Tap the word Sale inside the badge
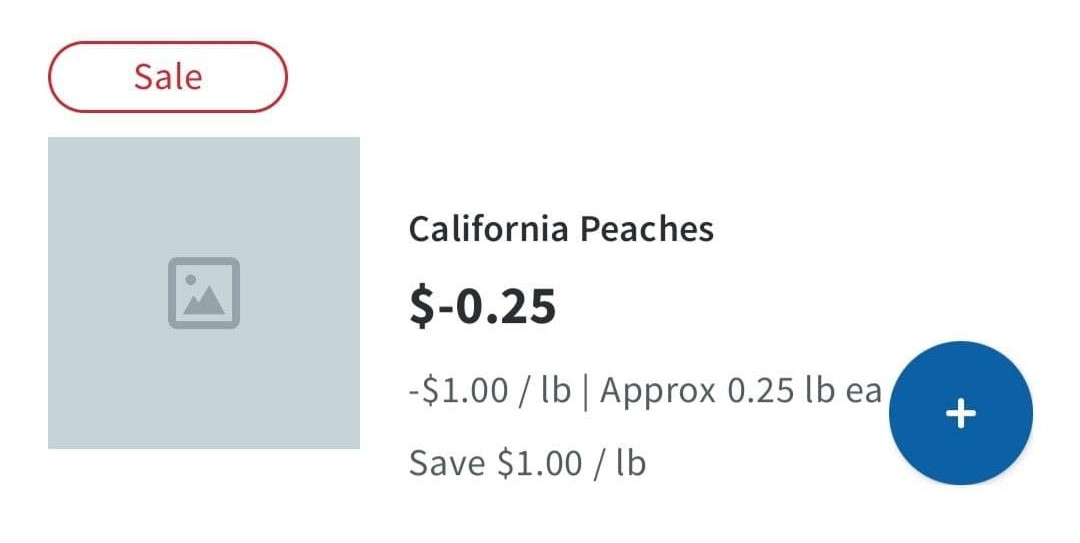The width and height of the screenshot is (1080, 543). point(168,77)
